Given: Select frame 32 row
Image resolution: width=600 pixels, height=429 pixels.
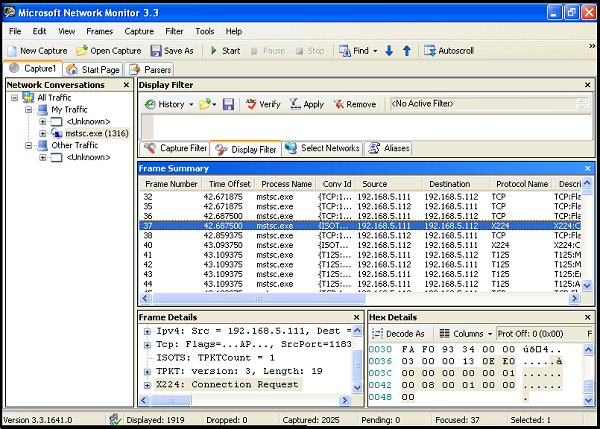Looking at the screenshot, I should tap(360, 197).
